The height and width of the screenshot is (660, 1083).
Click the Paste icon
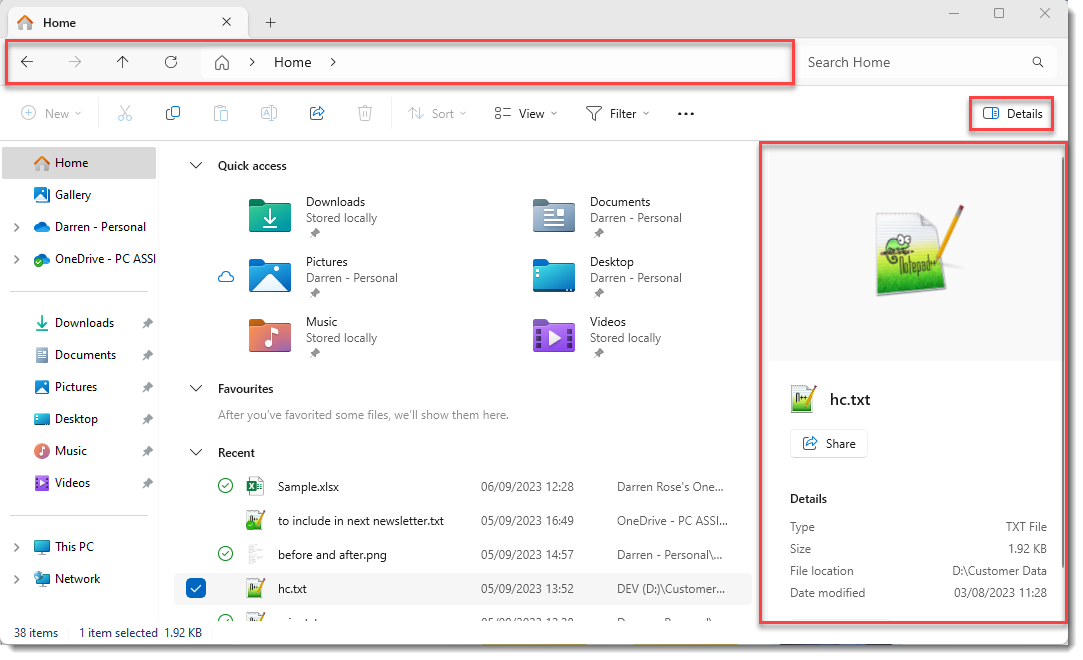point(220,113)
